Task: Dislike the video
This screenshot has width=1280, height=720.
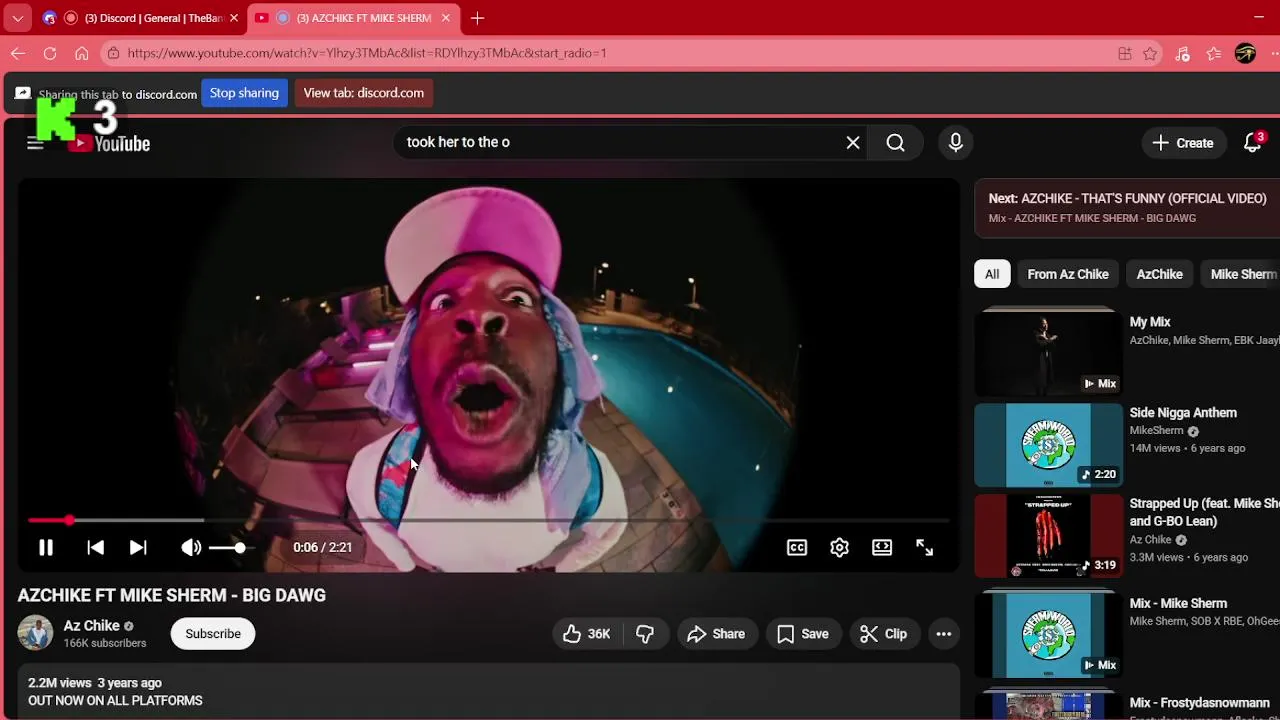Action: click(645, 634)
